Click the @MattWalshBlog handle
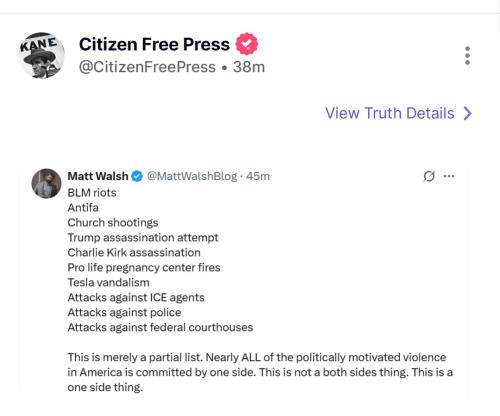 (192, 176)
